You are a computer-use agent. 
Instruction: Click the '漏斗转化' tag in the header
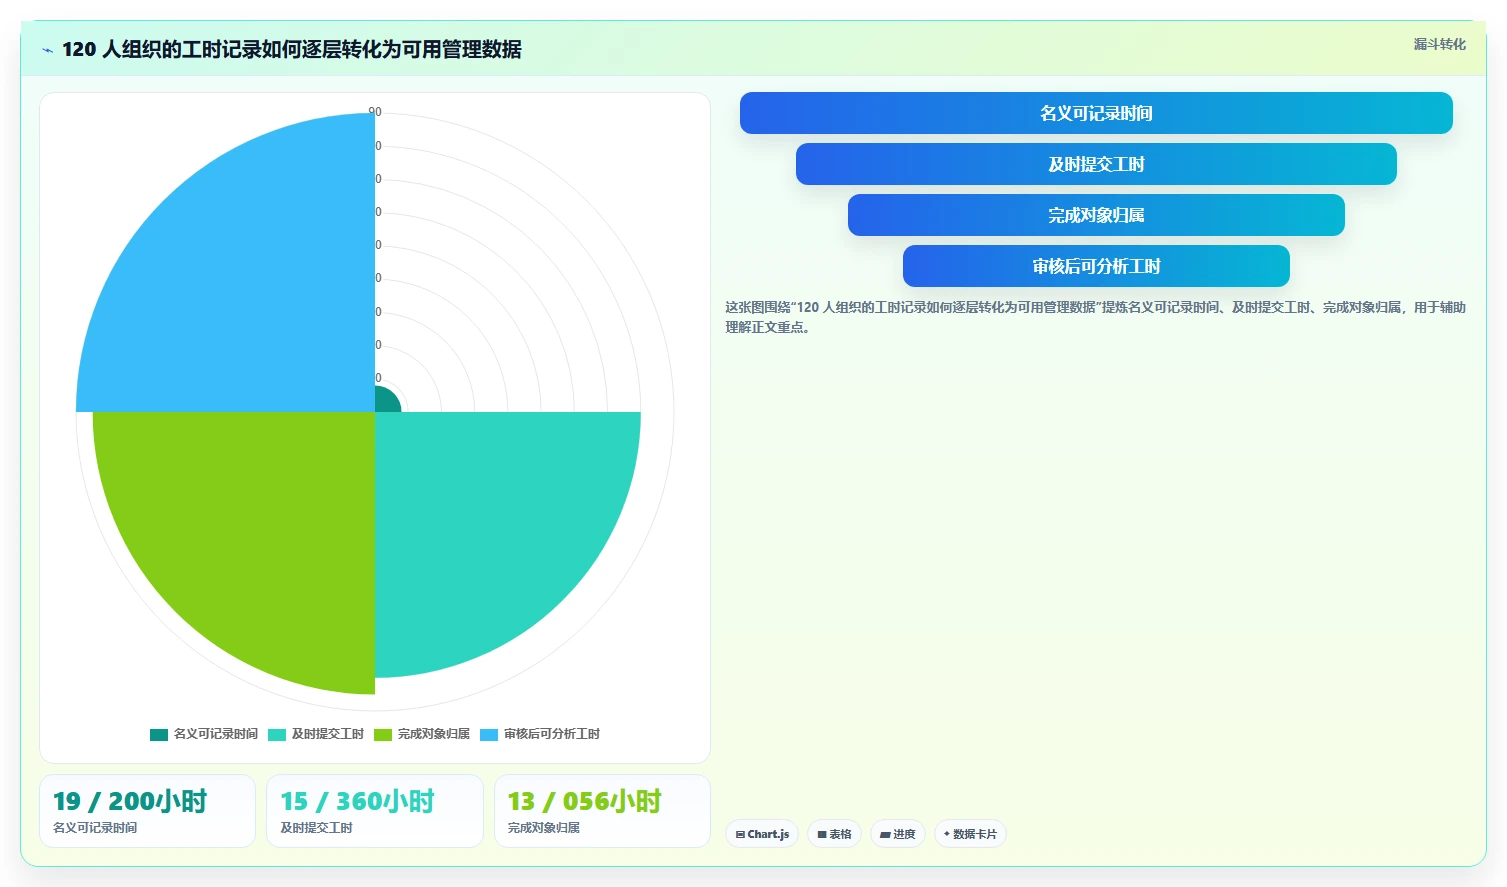[x=1439, y=44]
